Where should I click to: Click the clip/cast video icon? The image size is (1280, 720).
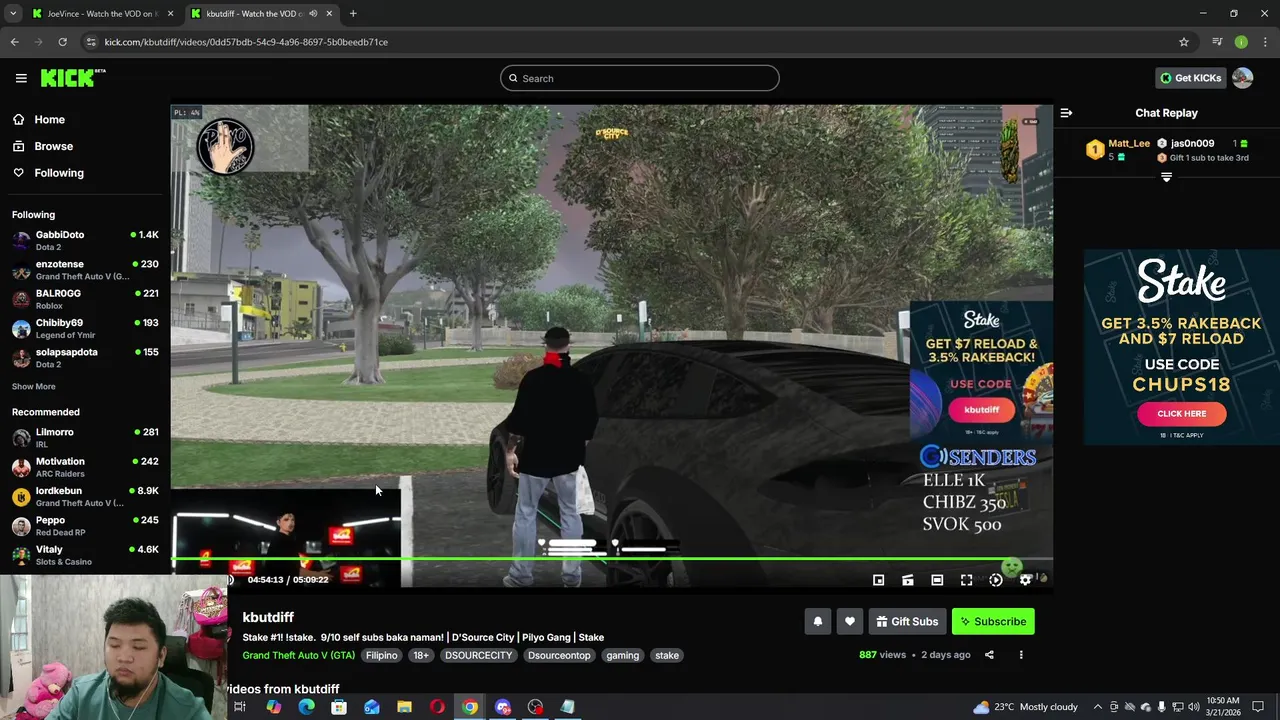click(x=907, y=580)
